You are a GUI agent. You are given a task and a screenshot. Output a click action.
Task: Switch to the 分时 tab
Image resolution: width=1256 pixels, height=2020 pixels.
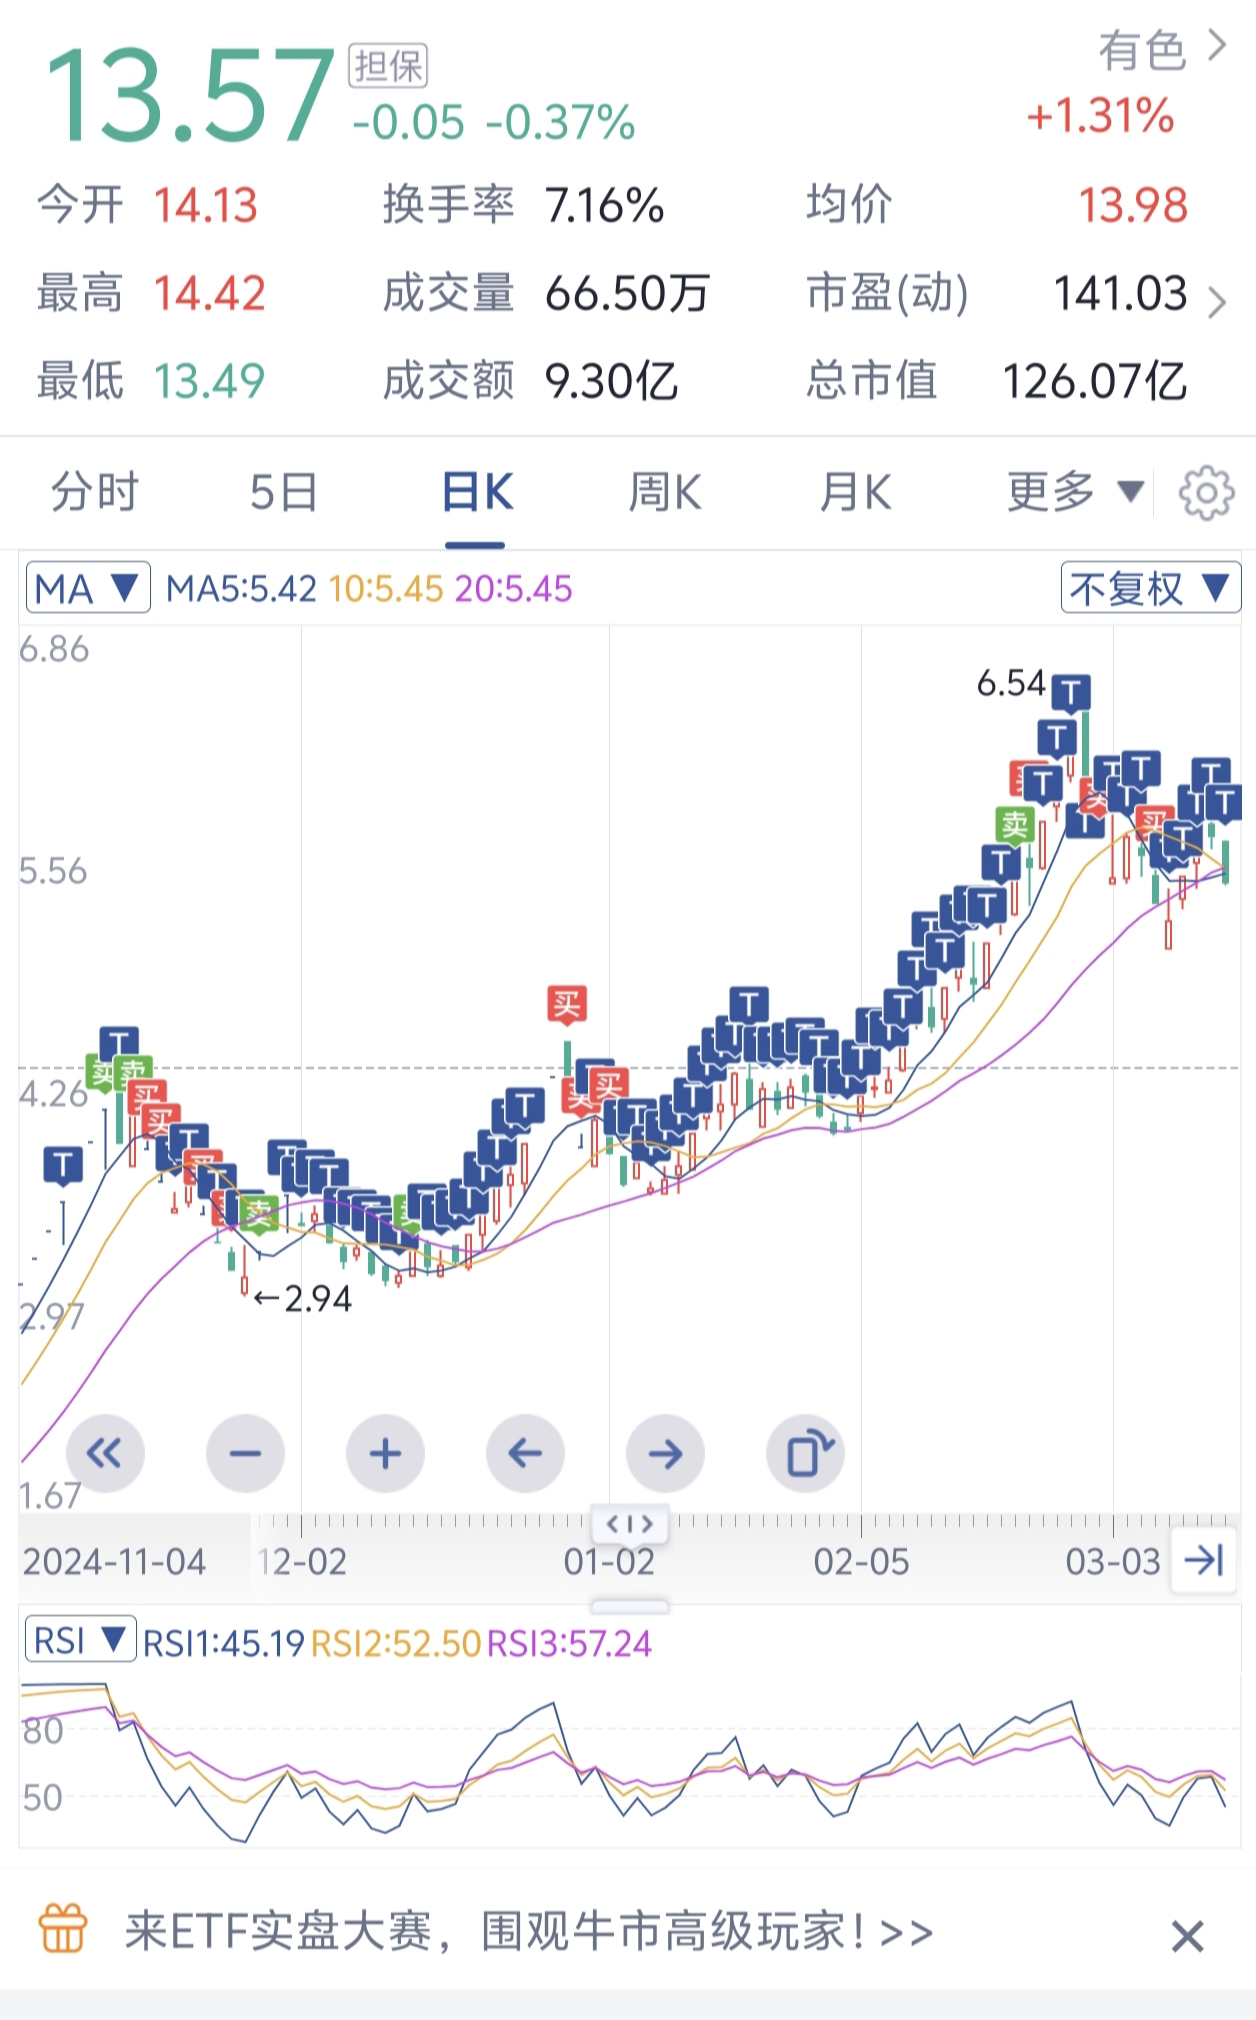(x=94, y=492)
